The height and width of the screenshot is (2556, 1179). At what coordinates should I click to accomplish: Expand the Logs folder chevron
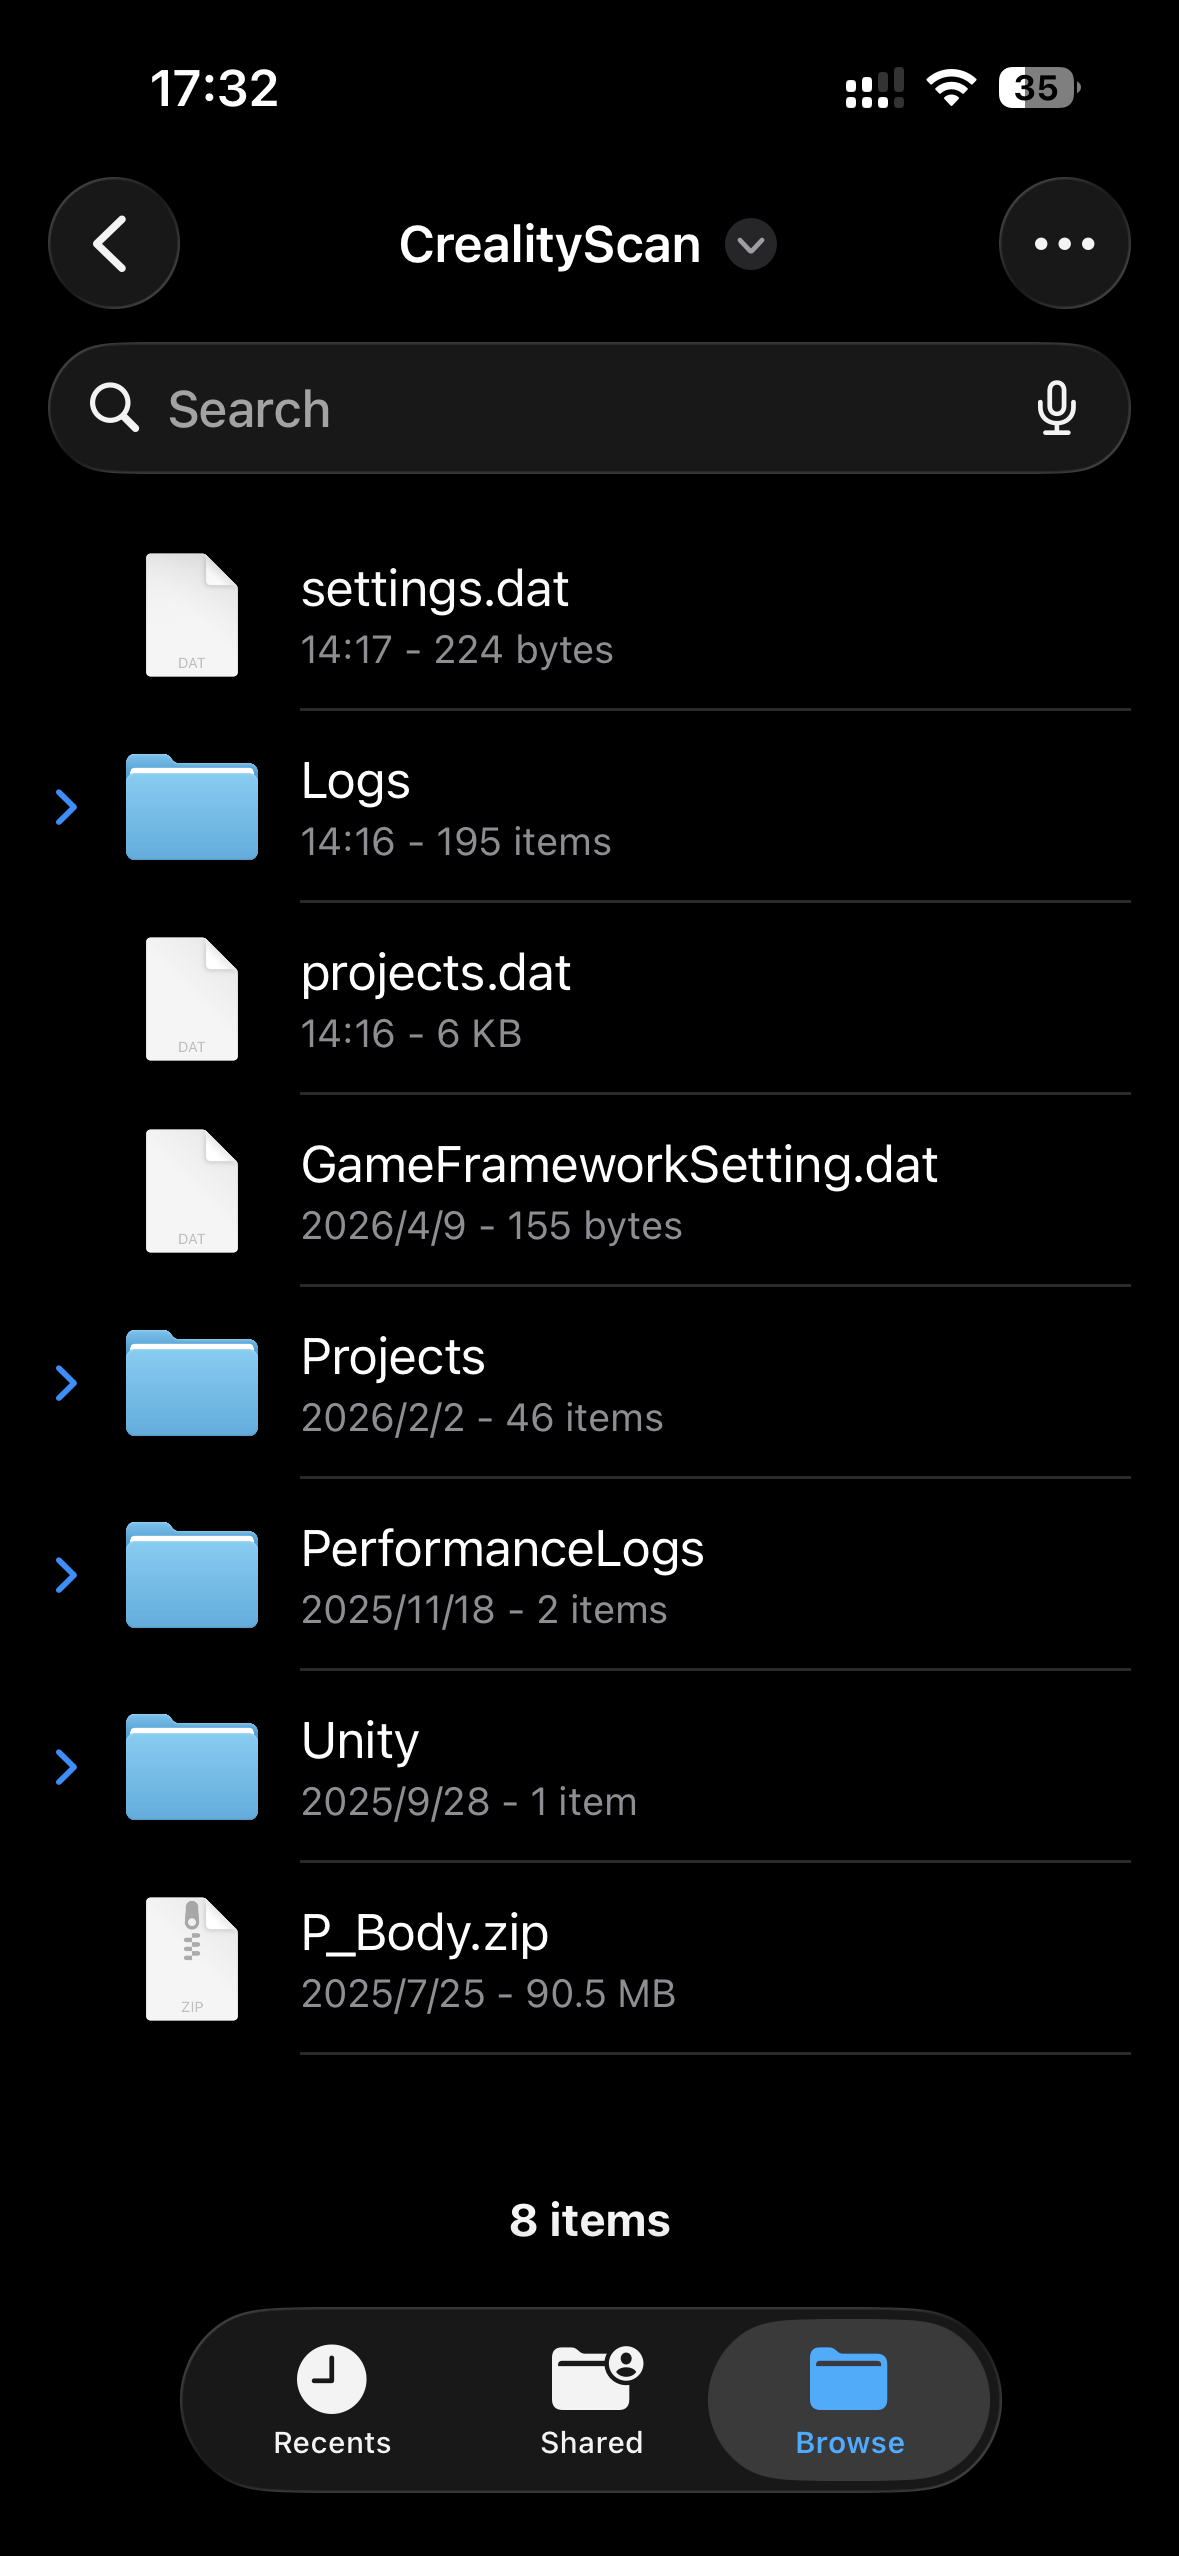67,807
